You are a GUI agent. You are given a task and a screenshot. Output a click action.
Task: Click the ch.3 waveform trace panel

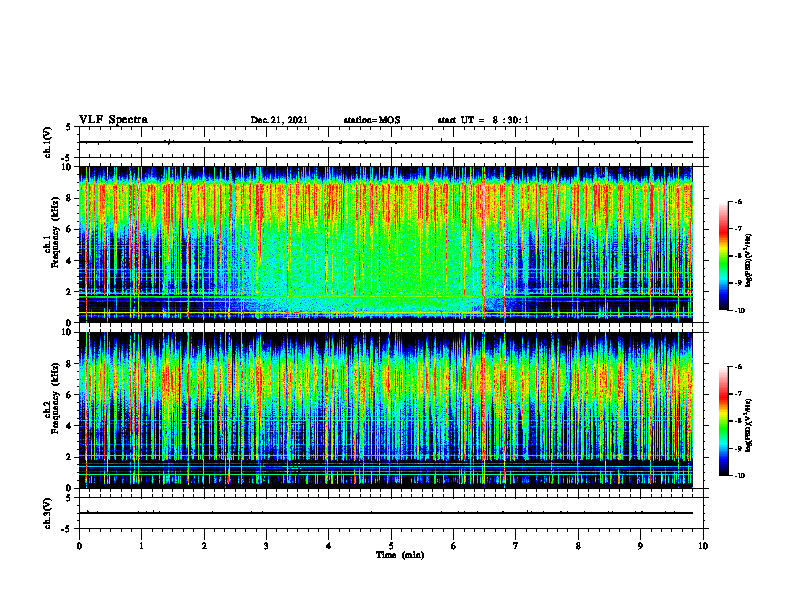tap(391, 513)
